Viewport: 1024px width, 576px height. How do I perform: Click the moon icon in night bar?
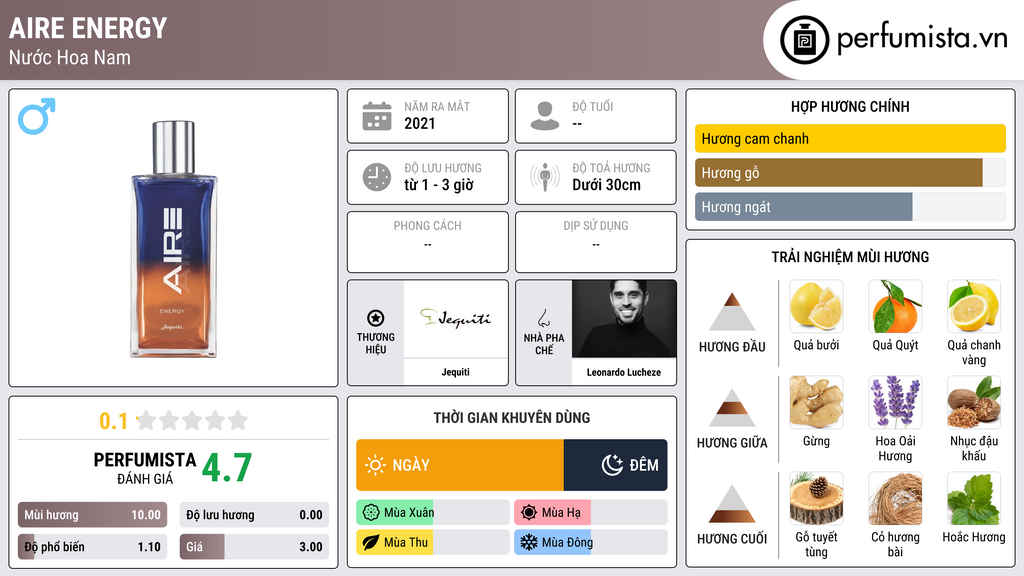(x=612, y=465)
